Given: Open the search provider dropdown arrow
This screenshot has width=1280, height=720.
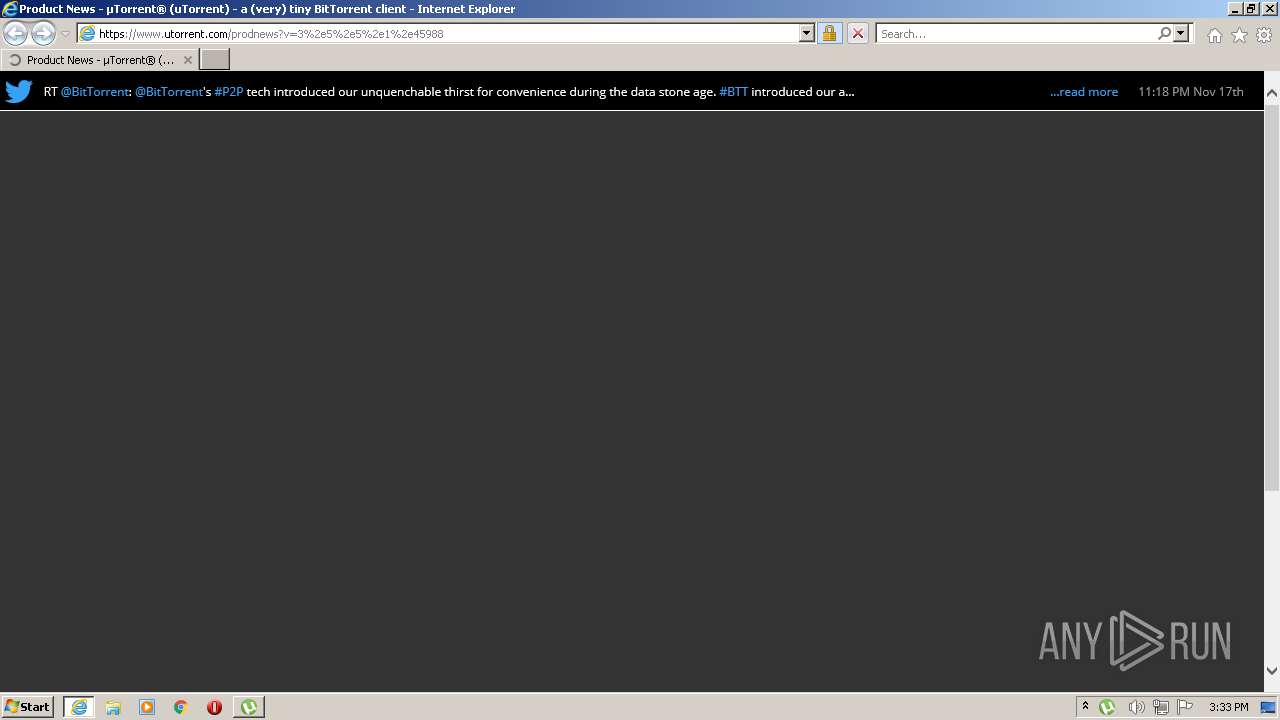Looking at the screenshot, I should coord(1181,33).
